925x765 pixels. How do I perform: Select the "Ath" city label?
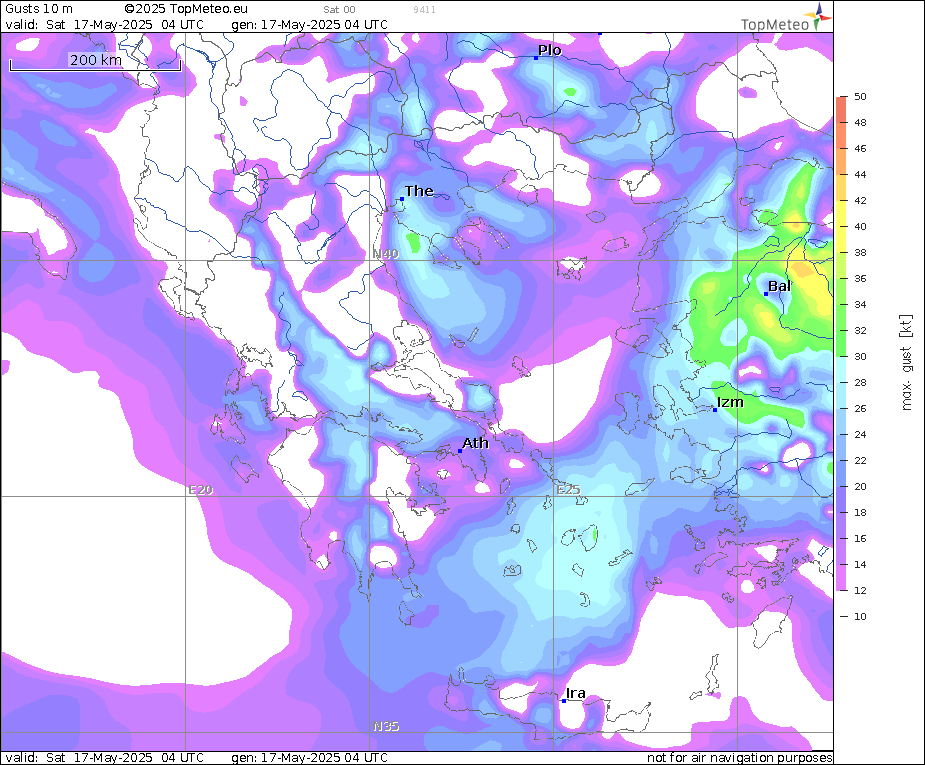[x=475, y=443]
